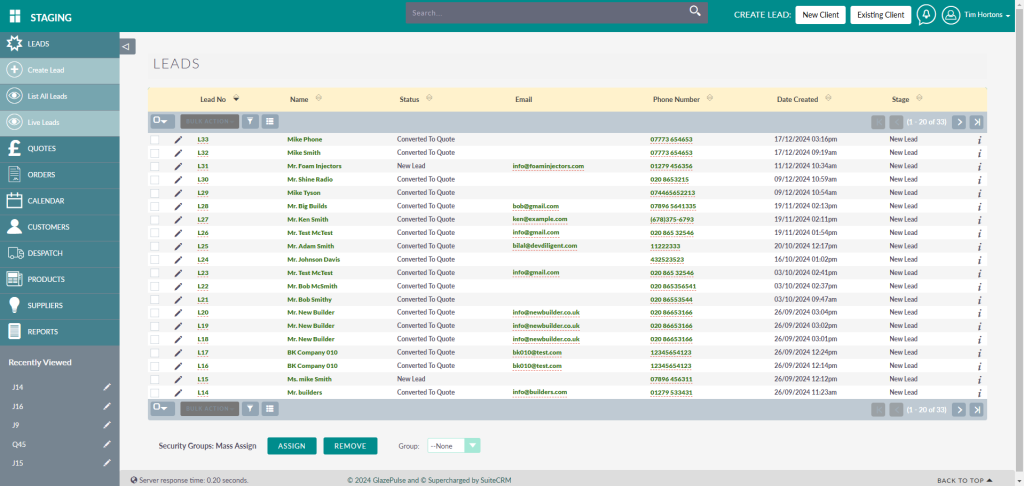Select the checkbox for lead L28

tap(155, 206)
